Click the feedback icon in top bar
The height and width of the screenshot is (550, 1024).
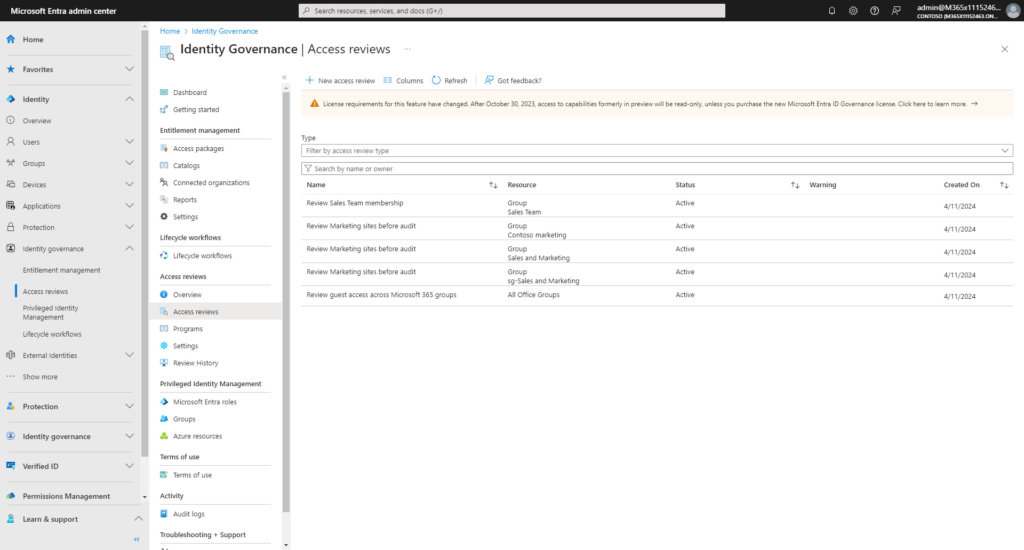tap(896, 10)
